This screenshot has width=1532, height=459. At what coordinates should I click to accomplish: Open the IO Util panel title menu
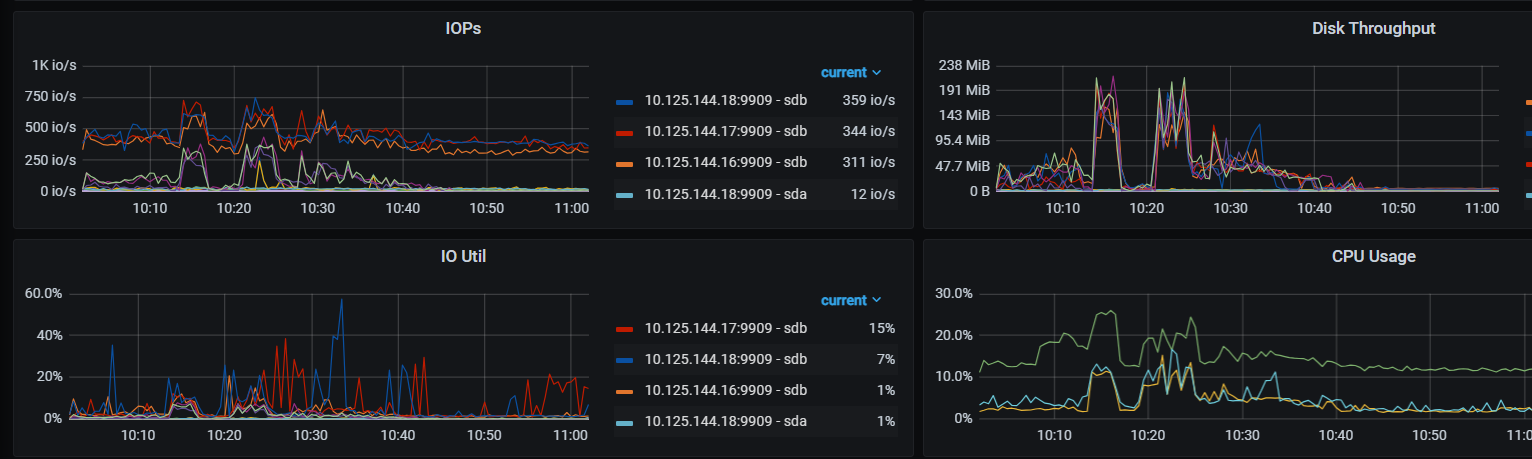[x=463, y=257]
